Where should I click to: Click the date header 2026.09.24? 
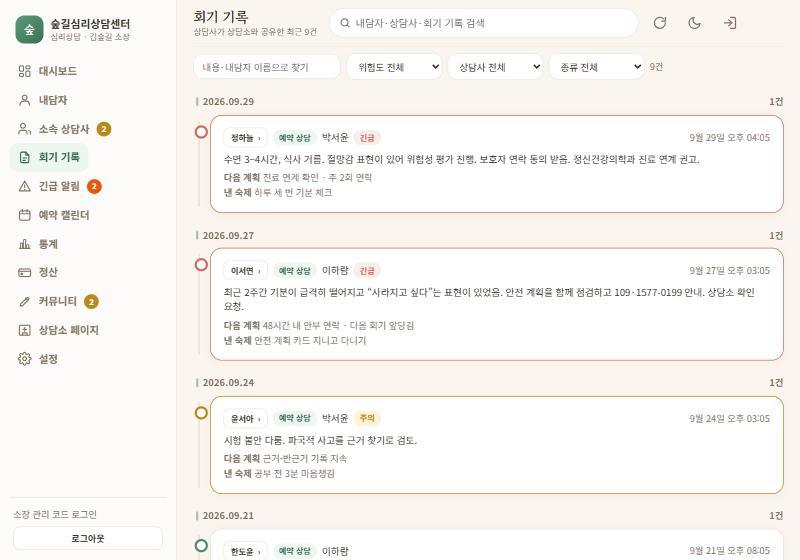(228, 383)
